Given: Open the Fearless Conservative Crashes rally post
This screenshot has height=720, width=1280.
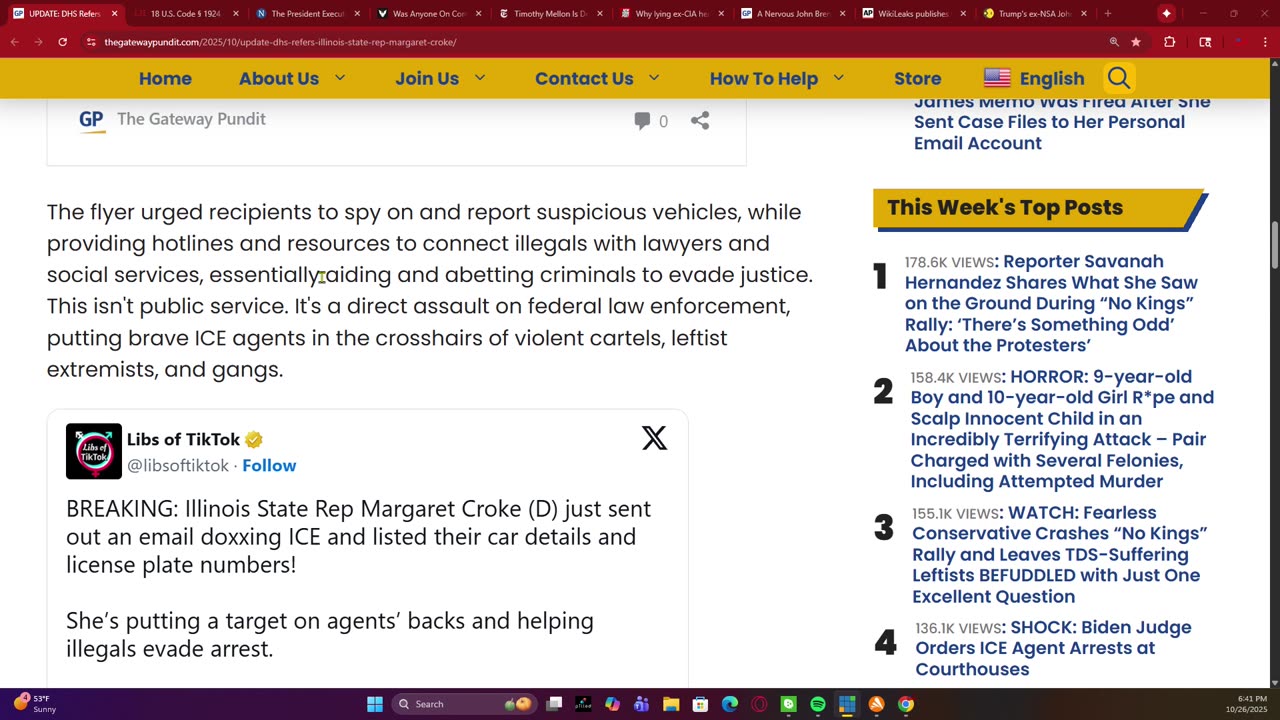Looking at the screenshot, I should click(x=1060, y=554).
